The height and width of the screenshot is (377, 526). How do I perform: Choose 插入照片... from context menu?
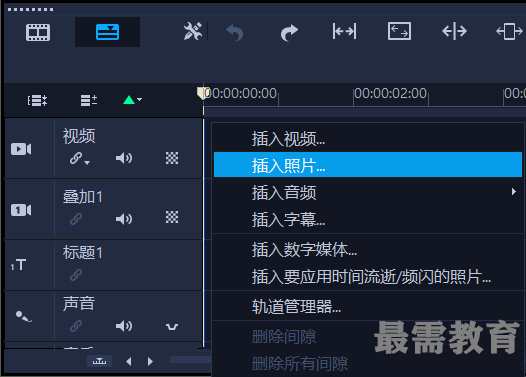368,165
